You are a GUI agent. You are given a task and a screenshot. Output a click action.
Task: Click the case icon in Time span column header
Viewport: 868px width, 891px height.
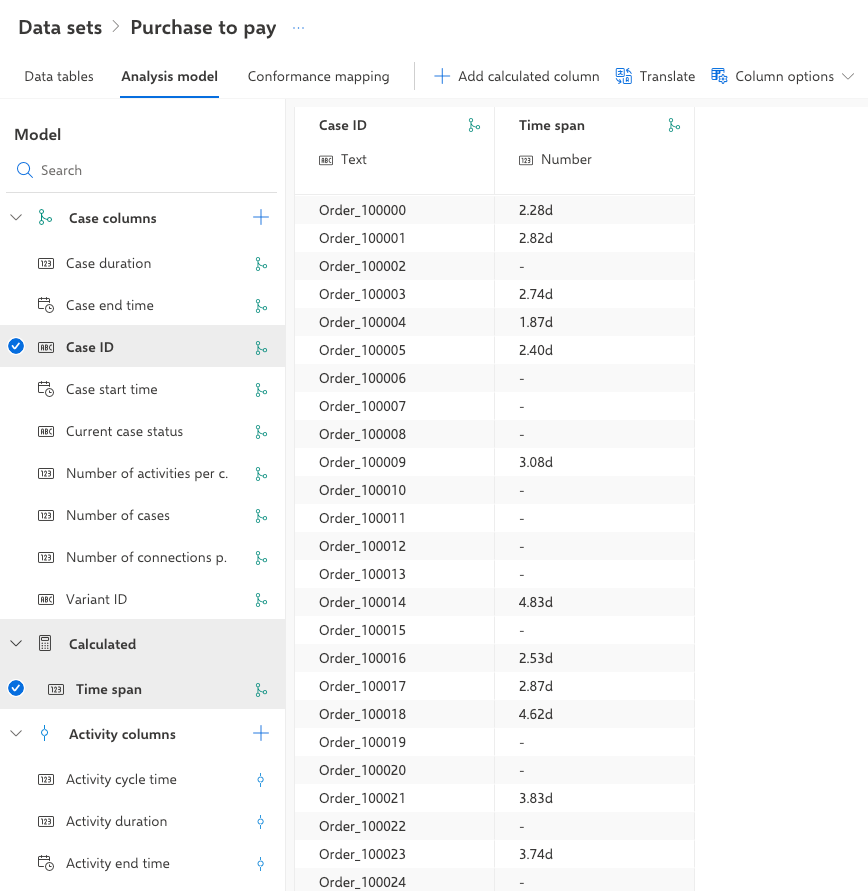[x=674, y=126]
